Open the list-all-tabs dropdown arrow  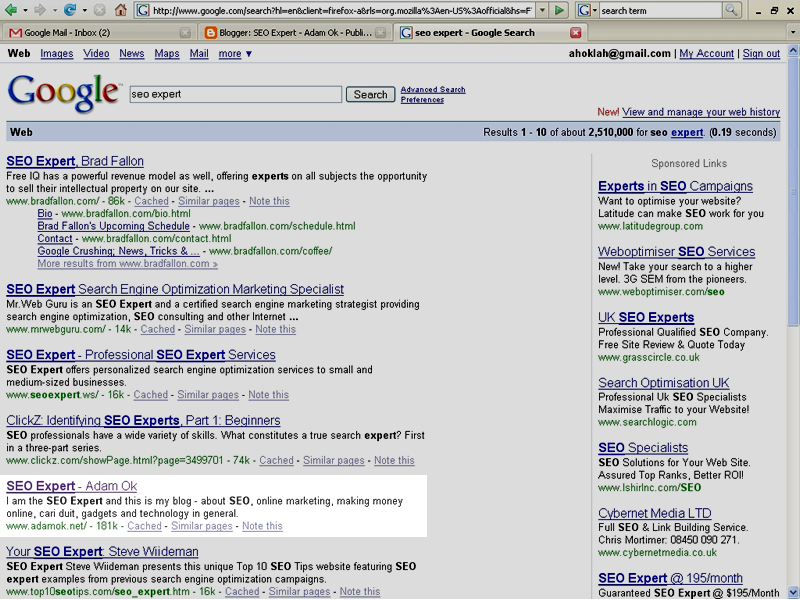pyautogui.click(x=792, y=33)
